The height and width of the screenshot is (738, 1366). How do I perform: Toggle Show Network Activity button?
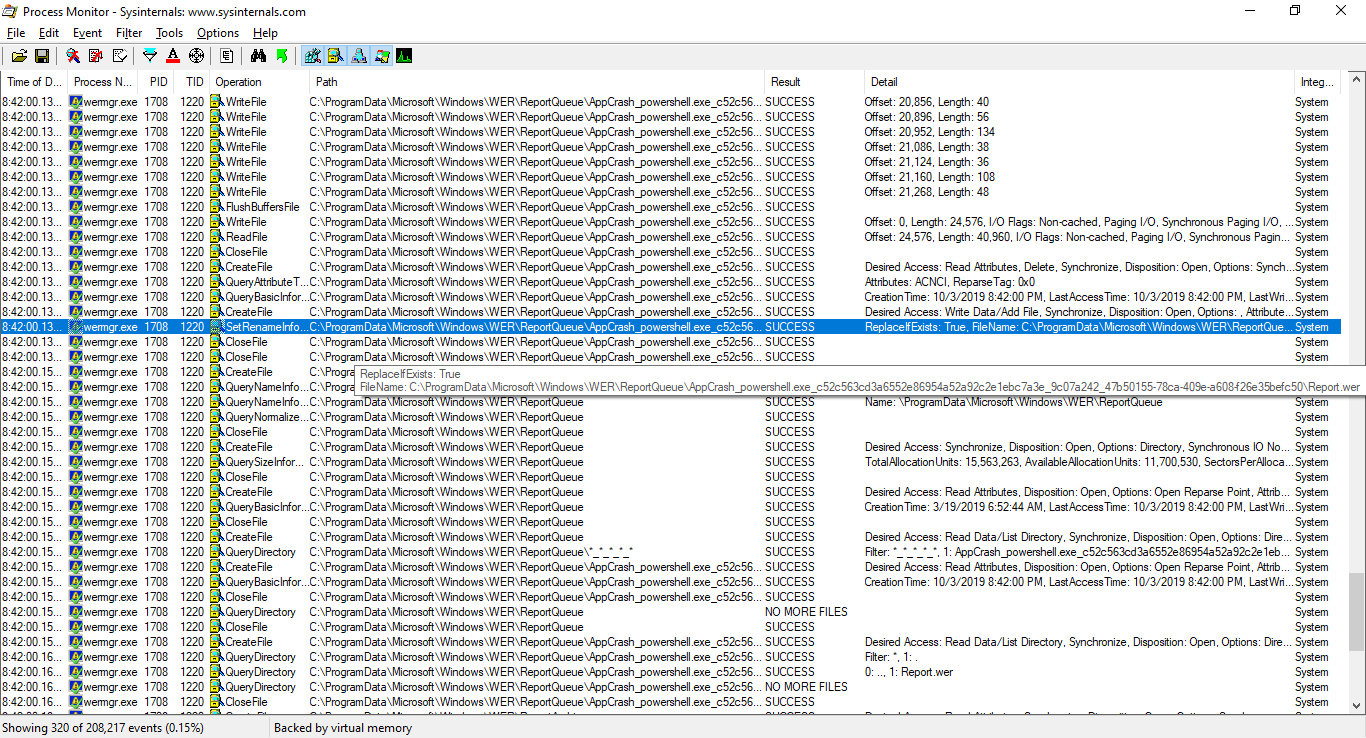pos(358,56)
